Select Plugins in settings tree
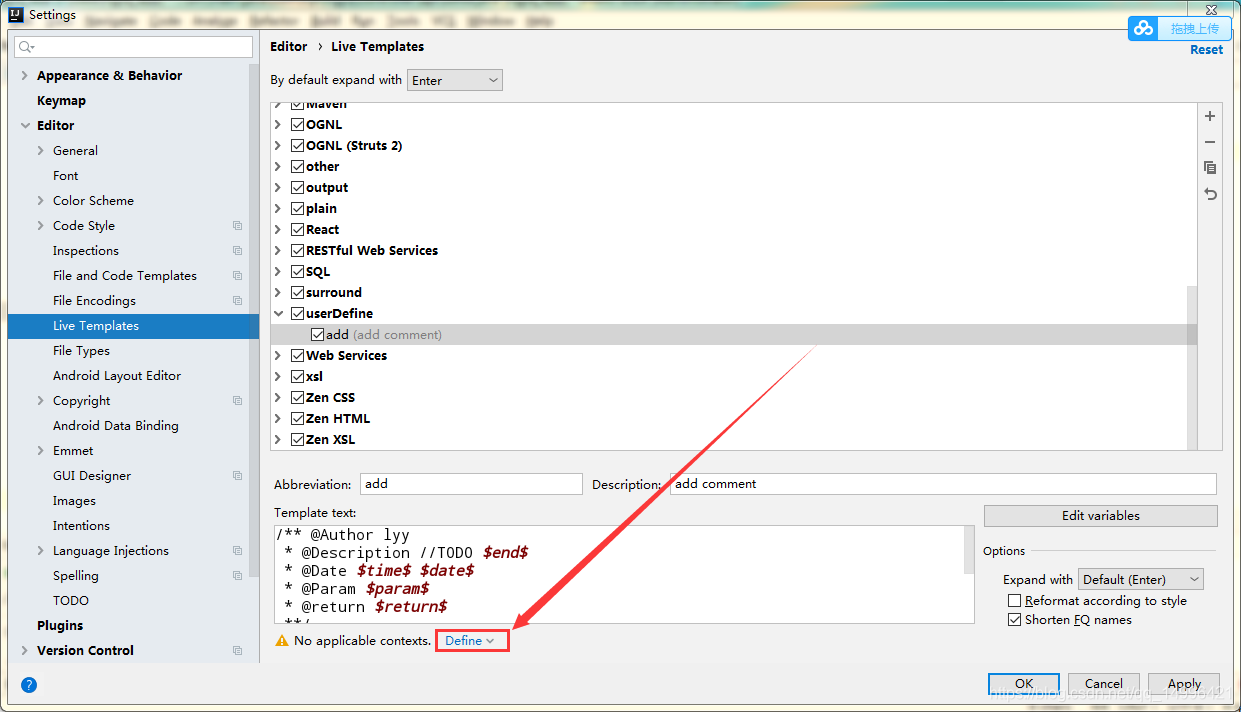Screen dimensions: 1241x712 pyautogui.click(x=60, y=626)
